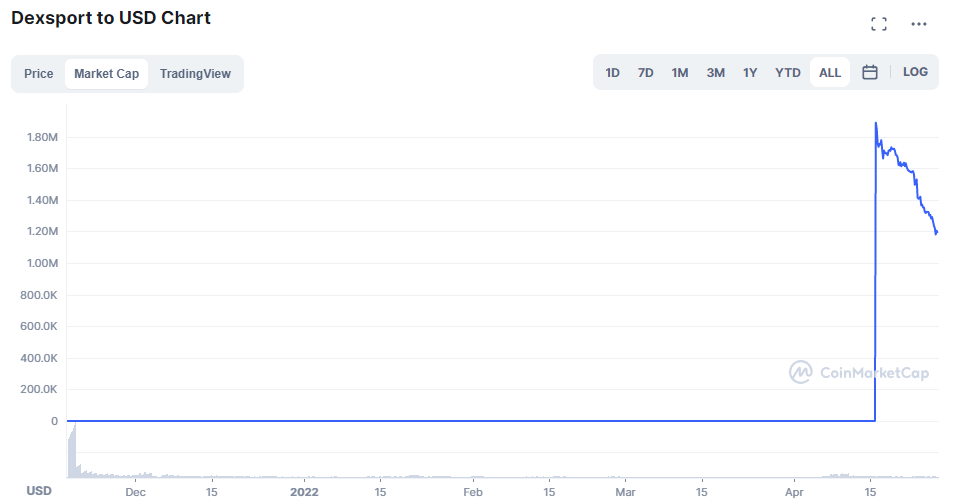The width and height of the screenshot is (962, 504).
Task: Click the end of the blue line near 1.20M
Action: click(936, 233)
